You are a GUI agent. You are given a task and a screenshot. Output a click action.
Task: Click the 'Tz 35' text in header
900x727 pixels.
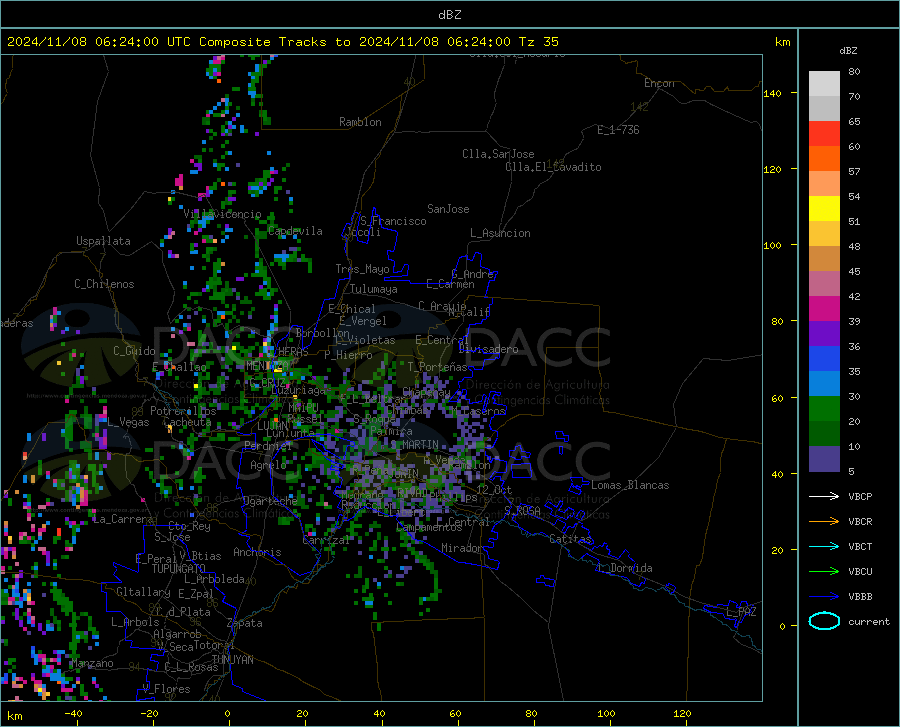[538, 42]
